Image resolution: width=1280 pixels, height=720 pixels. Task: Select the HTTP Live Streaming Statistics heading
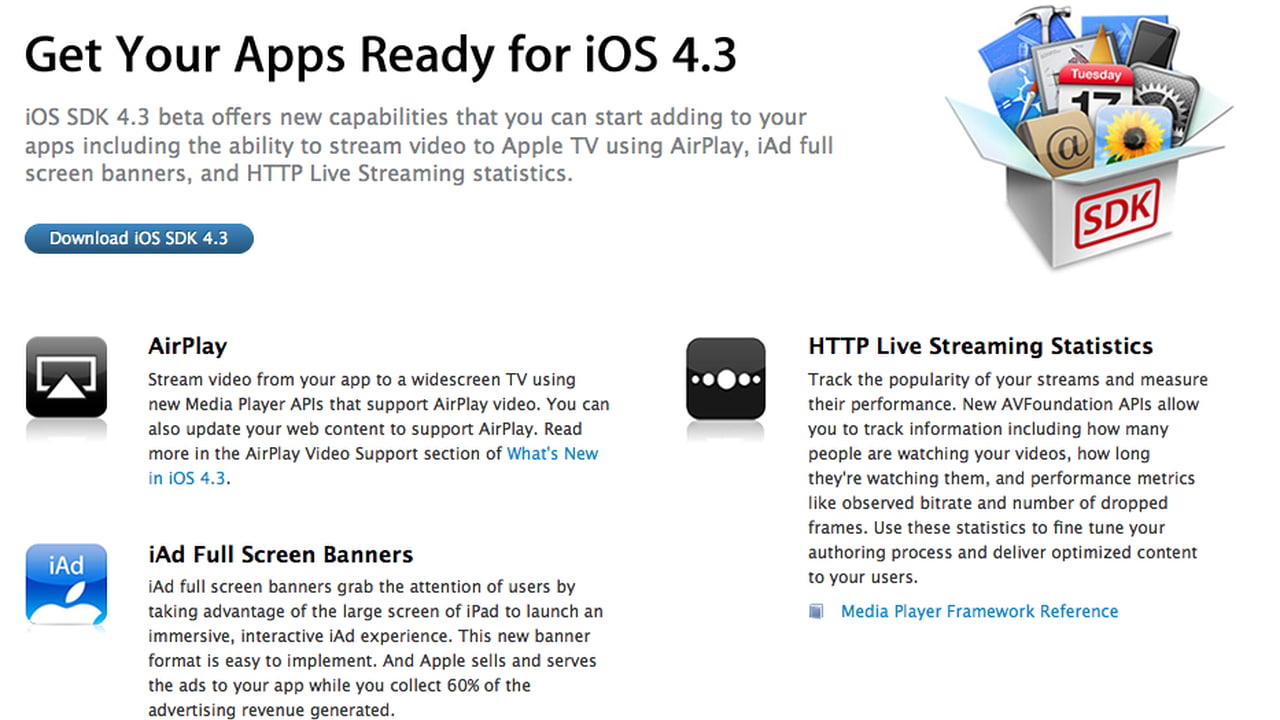[980, 346]
